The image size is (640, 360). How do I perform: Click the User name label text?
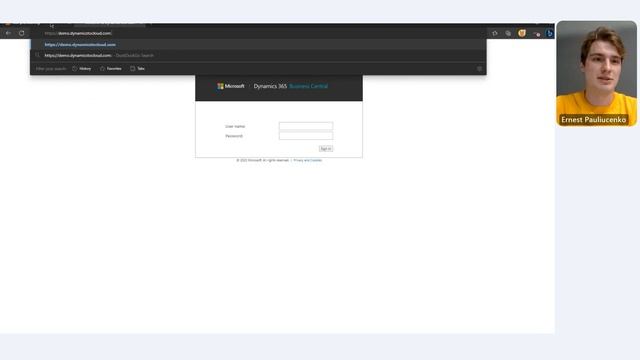tap(235, 127)
